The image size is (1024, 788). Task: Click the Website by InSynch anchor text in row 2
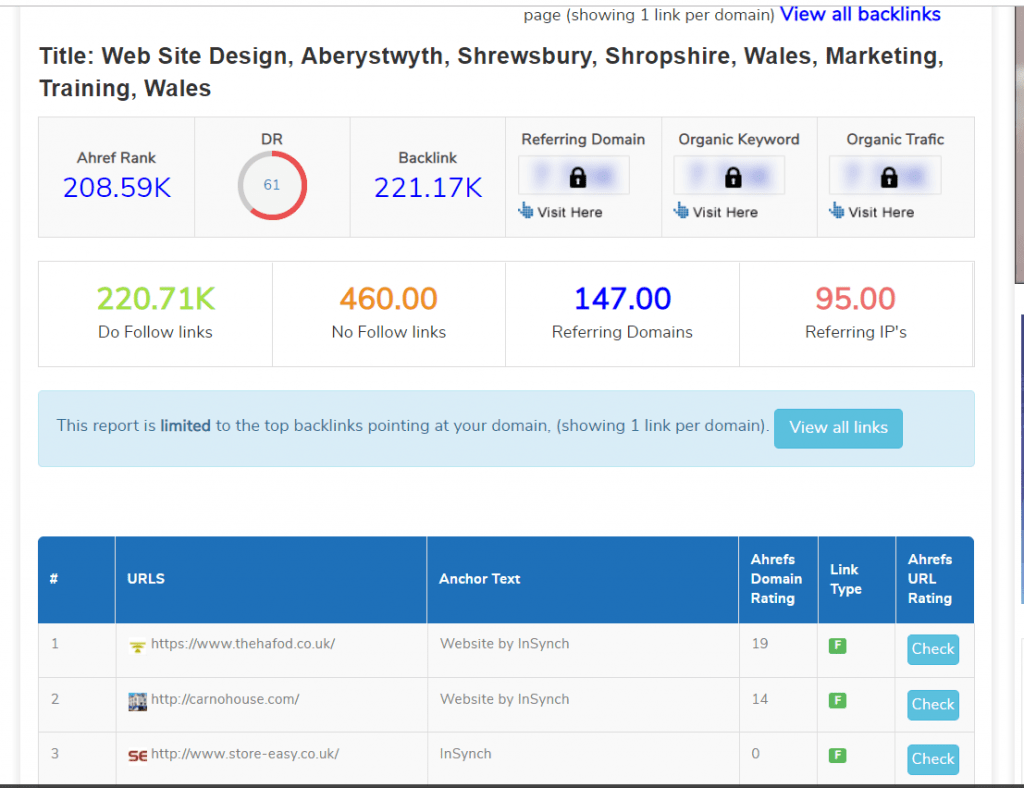tap(505, 699)
